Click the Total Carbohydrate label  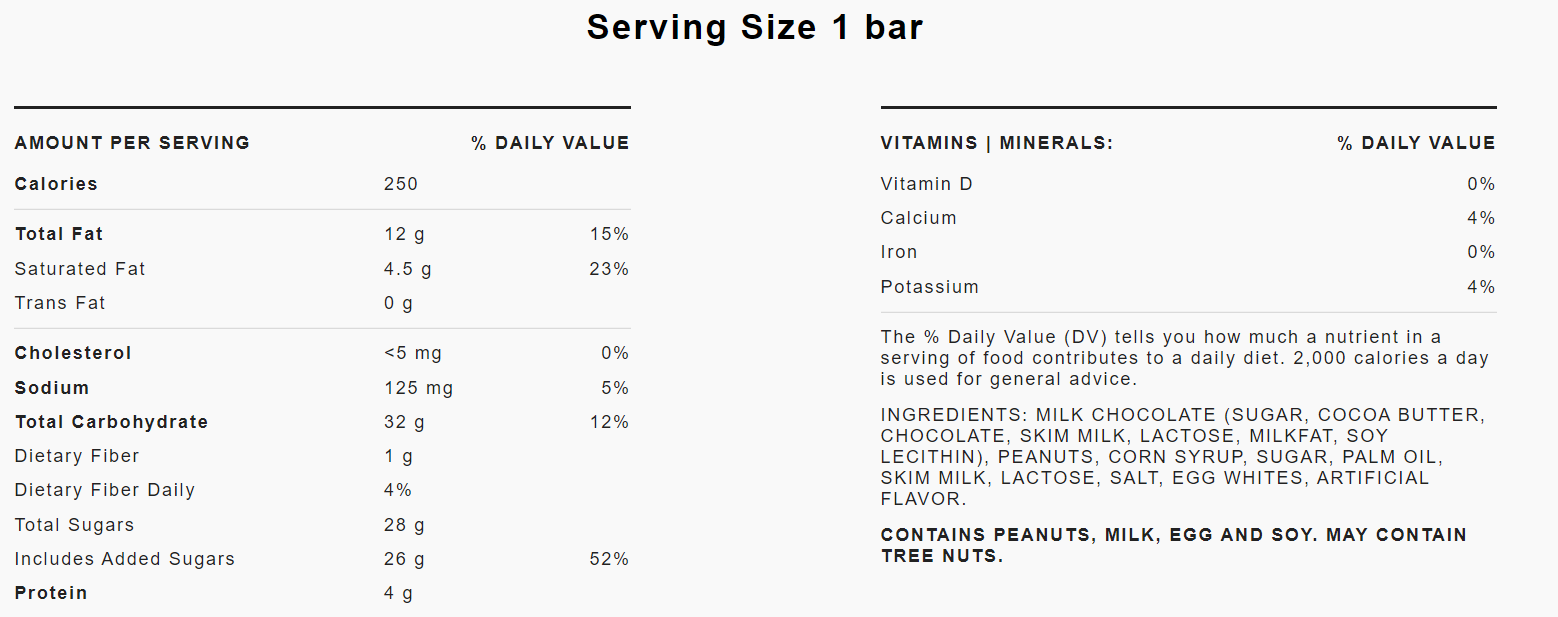click(x=111, y=422)
